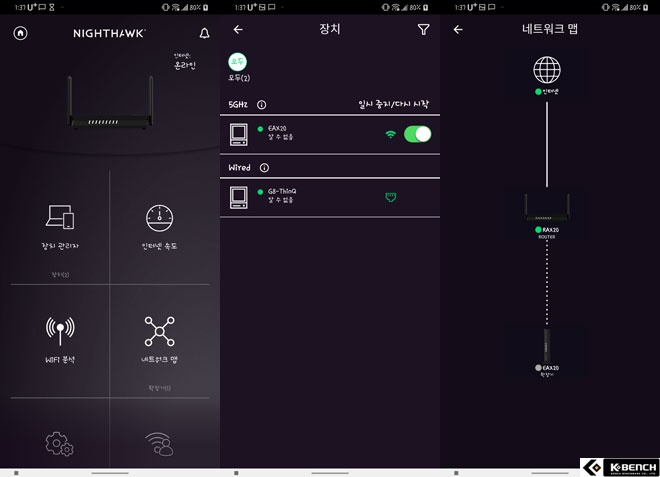
Task: Open the 네트워크 맵 icon on dashboard
Action: point(160,331)
